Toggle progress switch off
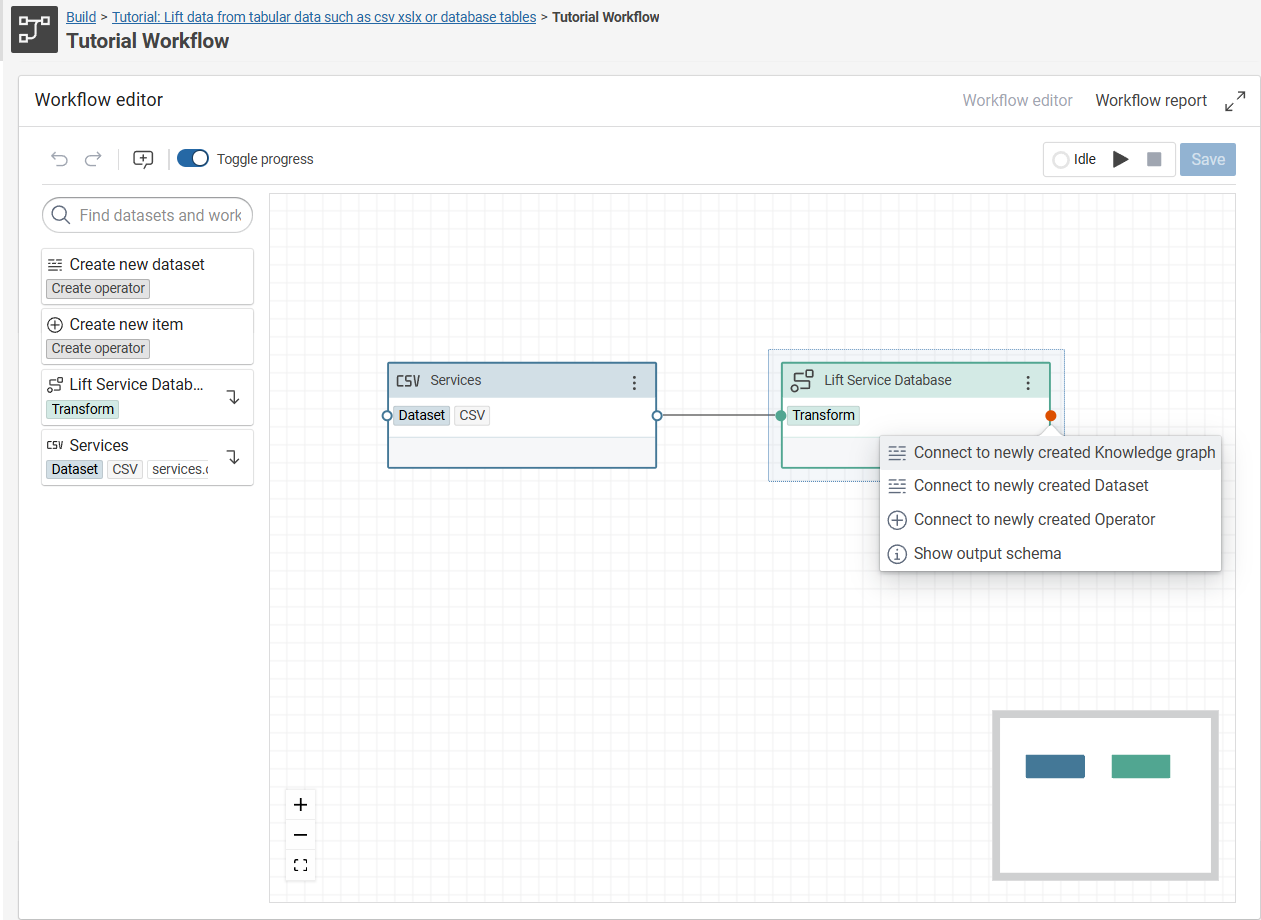Image resolution: width=1261 pixels, height=920 pixels. click(x=193, y=159)
